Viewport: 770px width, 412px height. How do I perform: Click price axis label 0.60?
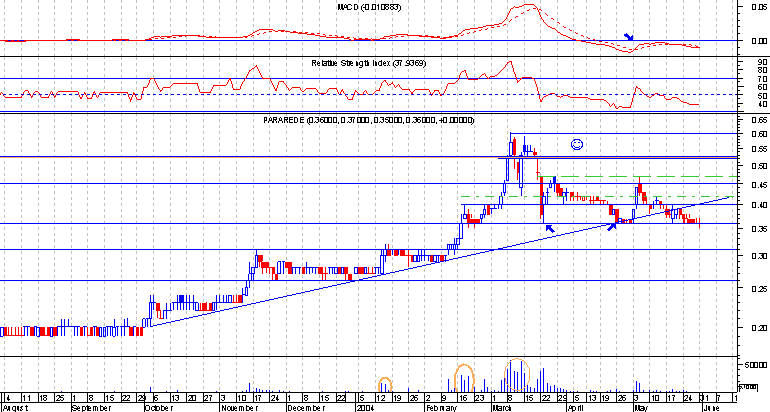click(759, 134)
